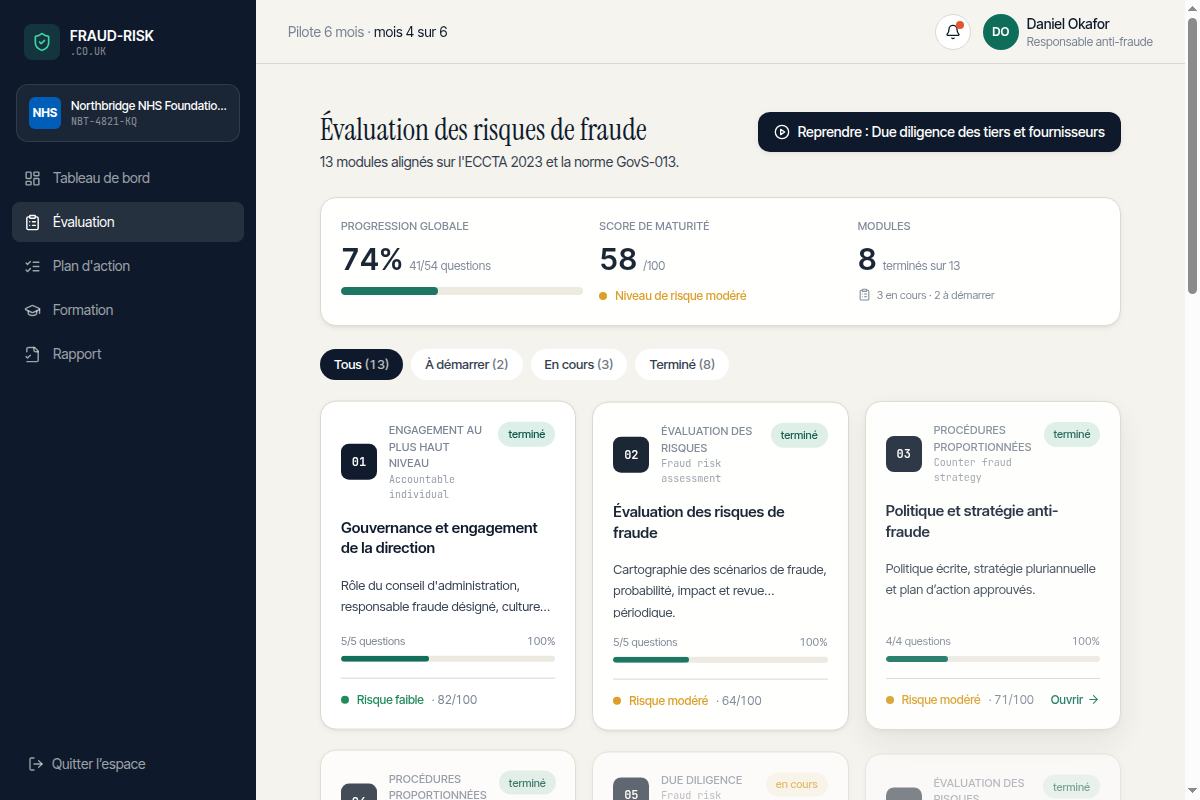Go to Plan d'action
The height and width of the screenshot is (800, 1200).
pos(128,266)
